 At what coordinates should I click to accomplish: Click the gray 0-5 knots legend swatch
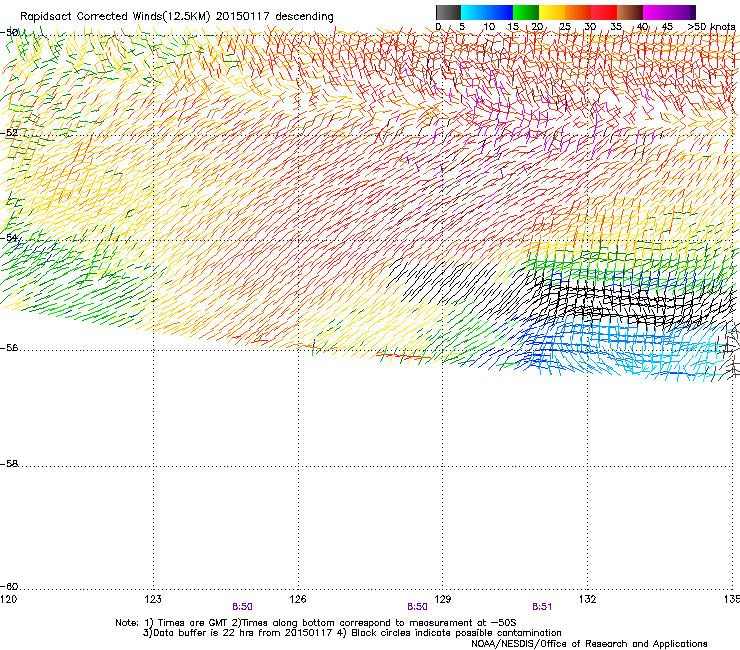coord(448,12)
